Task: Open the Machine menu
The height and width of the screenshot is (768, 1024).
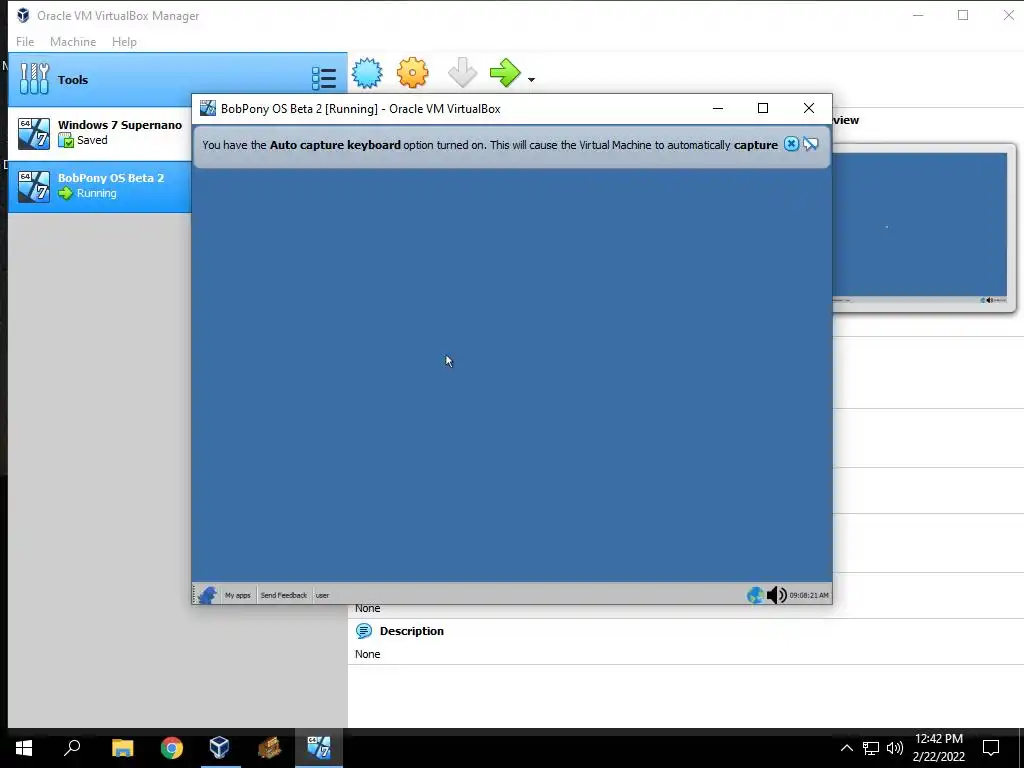Action: [x=73, y=42]
